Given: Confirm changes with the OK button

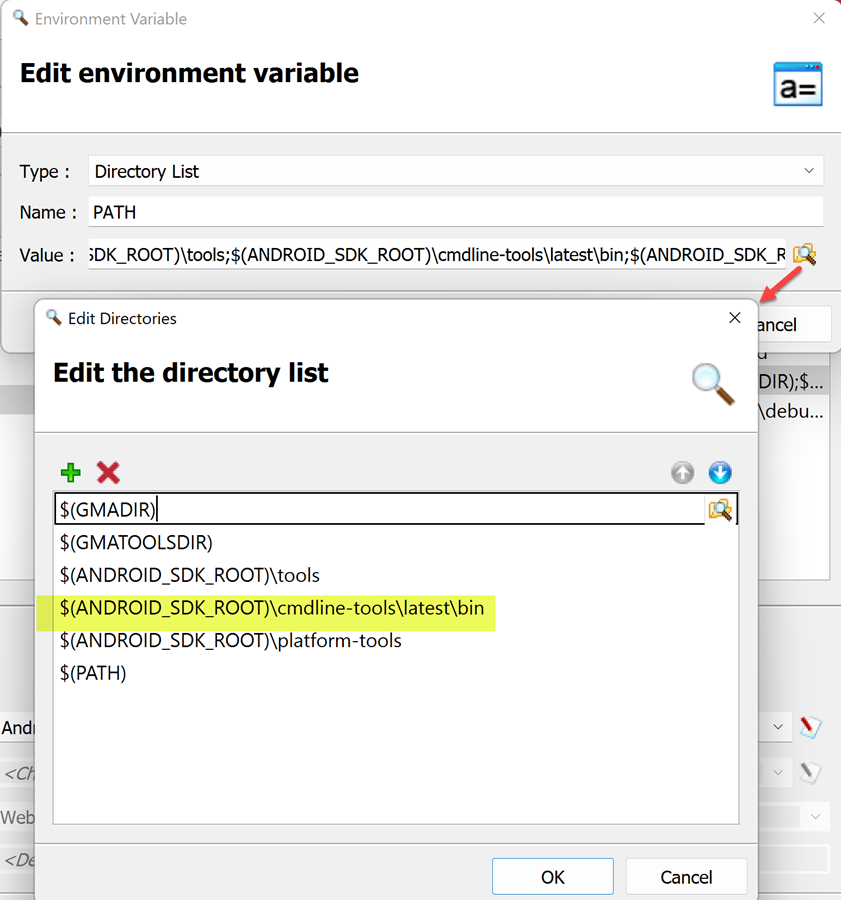Looking at the screenshot, I should [552, 876].
